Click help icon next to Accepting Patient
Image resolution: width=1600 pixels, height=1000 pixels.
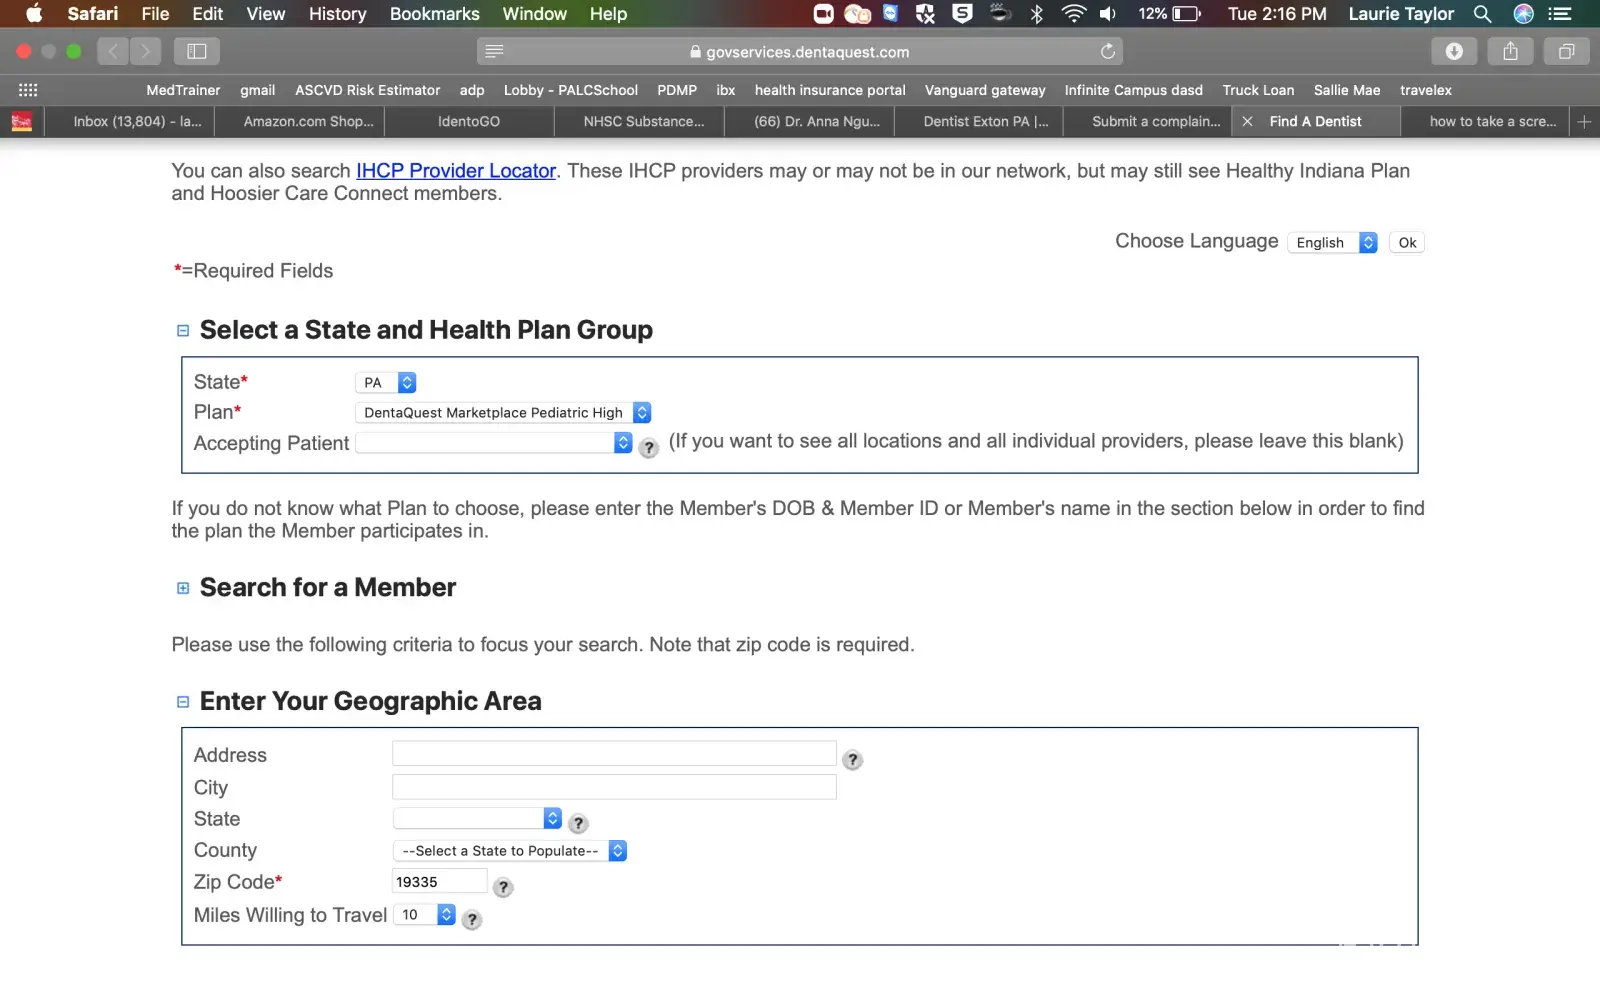[x=649, y=448]
